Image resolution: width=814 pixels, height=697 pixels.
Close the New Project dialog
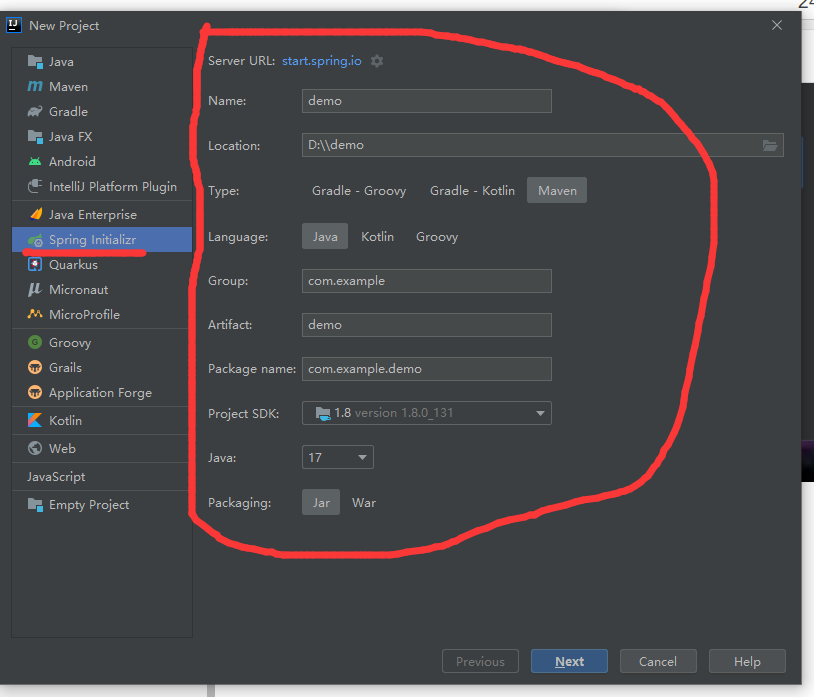pos(777,25)
